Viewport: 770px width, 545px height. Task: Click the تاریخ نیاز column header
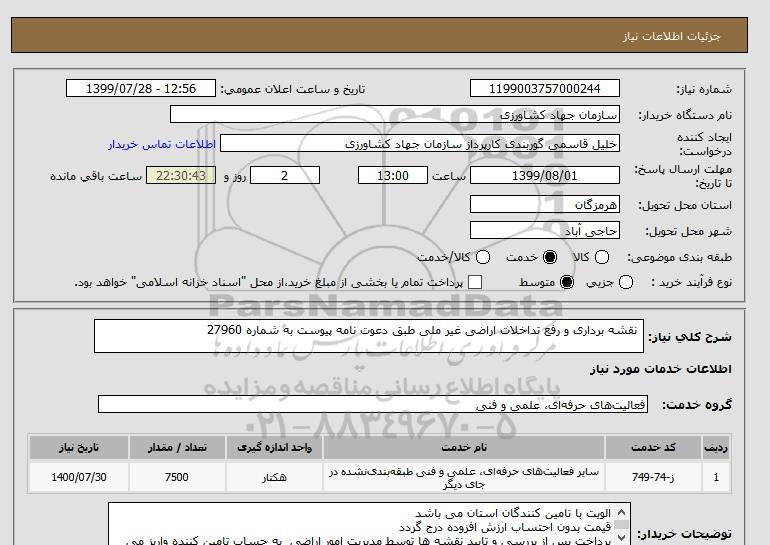click(79, 448)
